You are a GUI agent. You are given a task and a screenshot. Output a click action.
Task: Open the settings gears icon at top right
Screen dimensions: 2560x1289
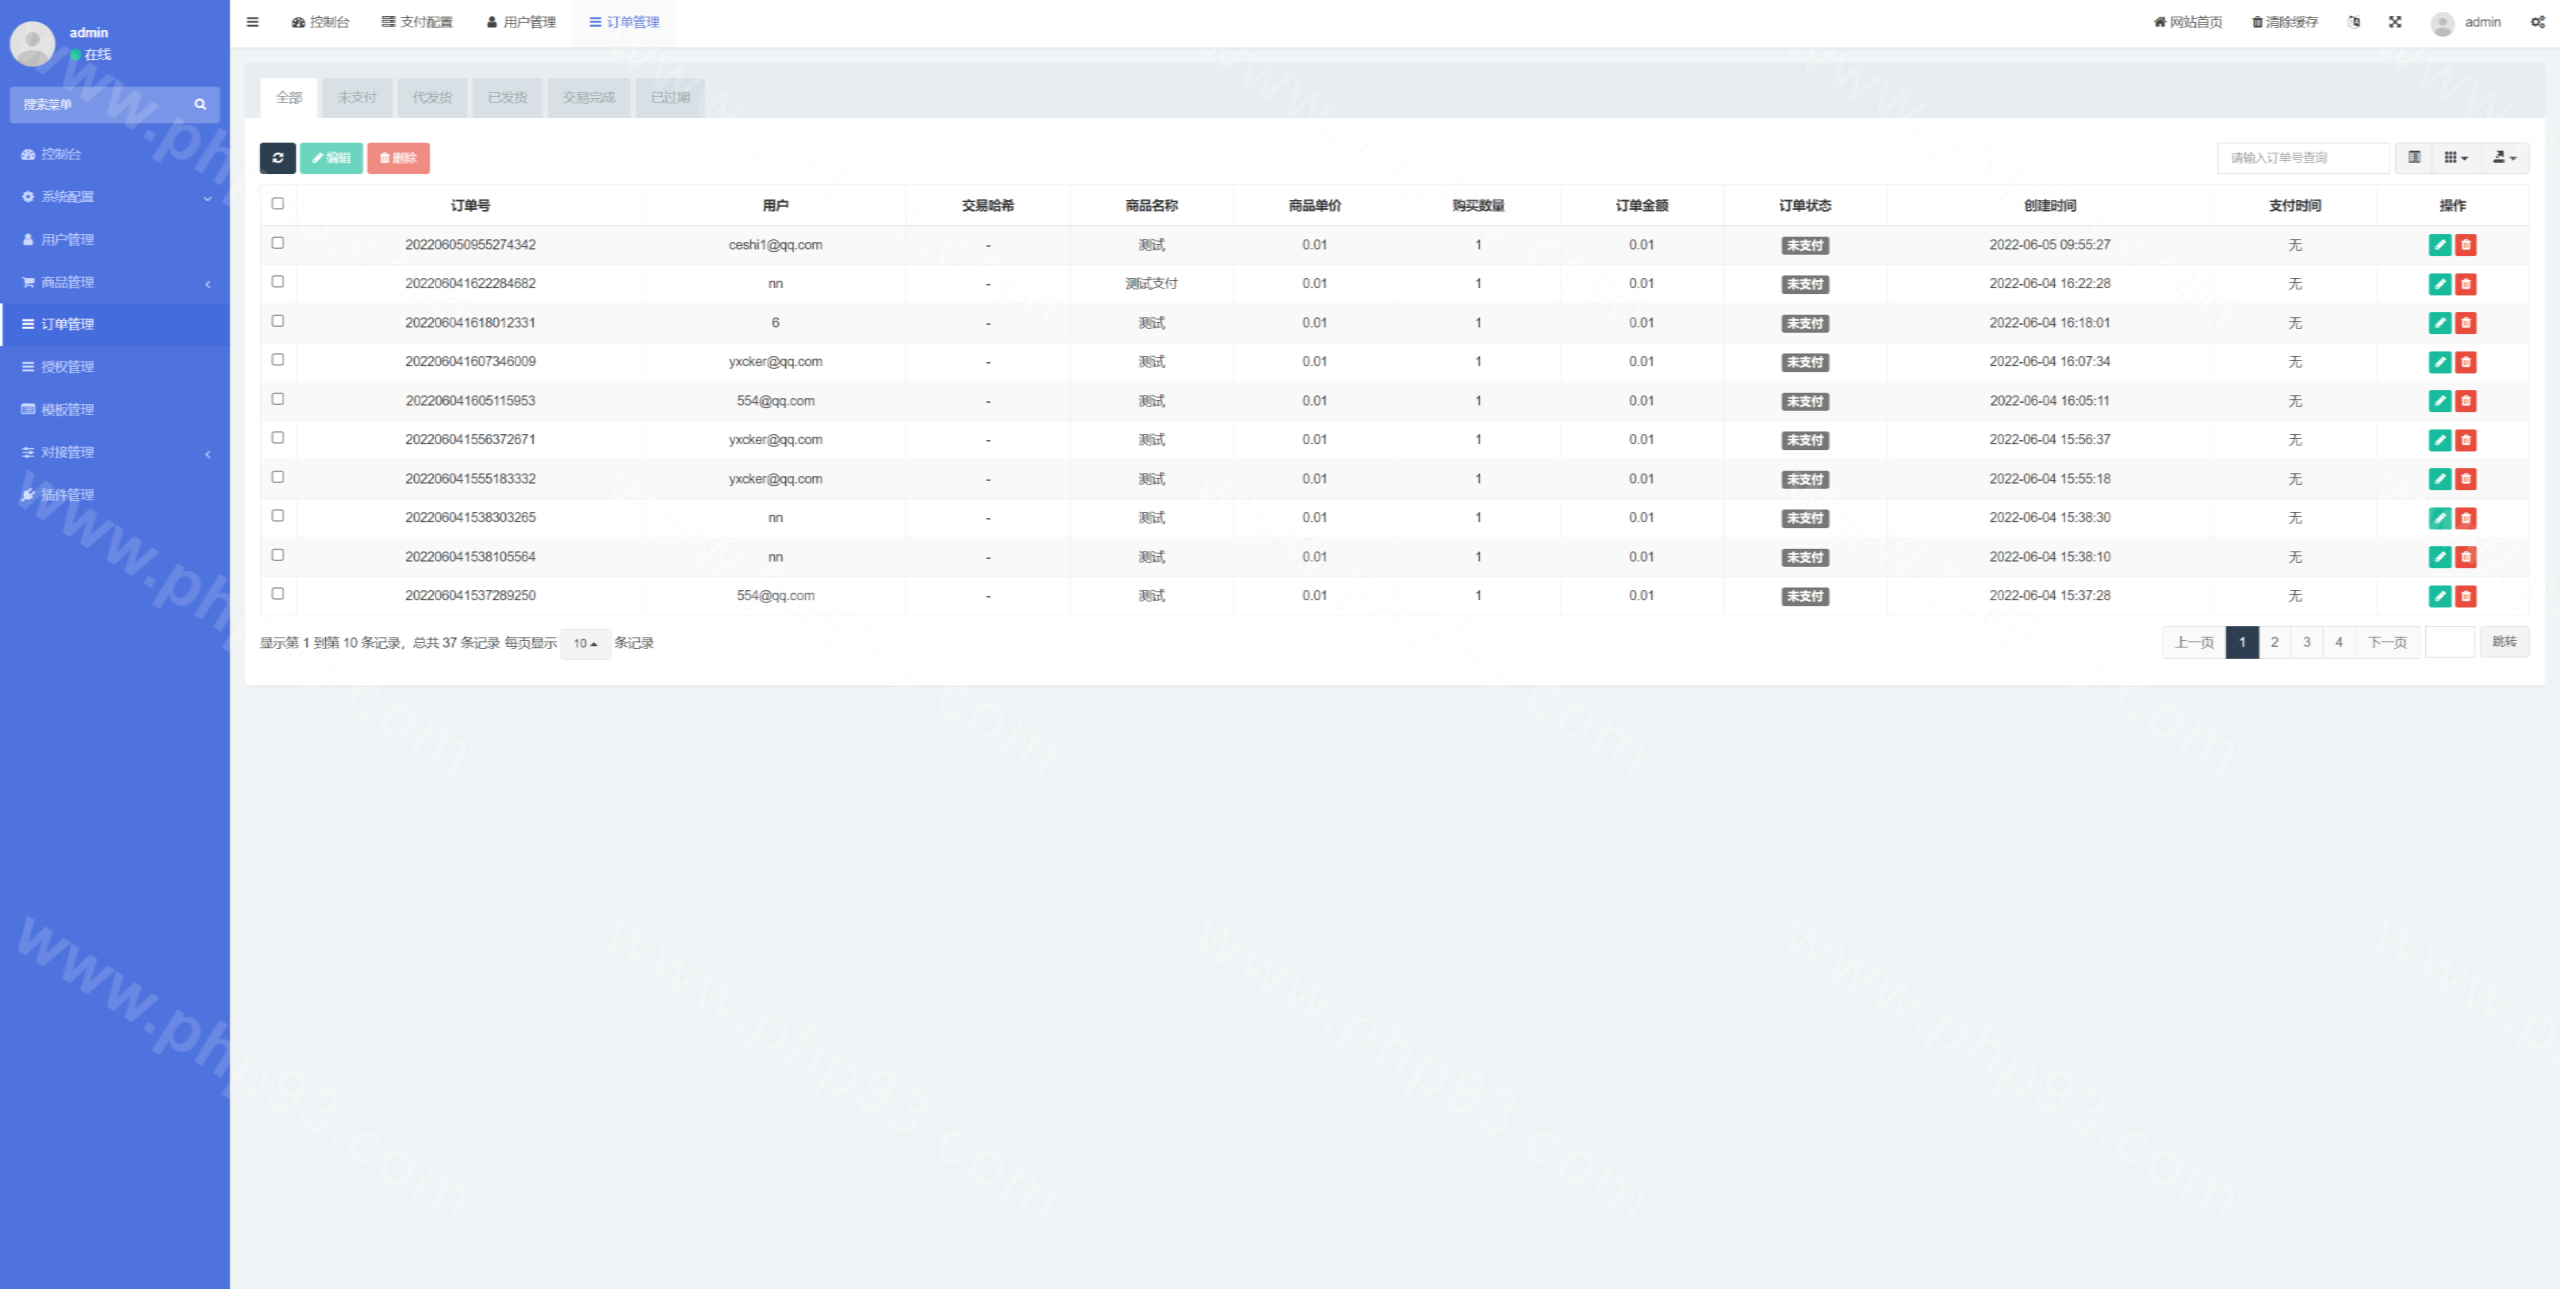[2538, 22]
